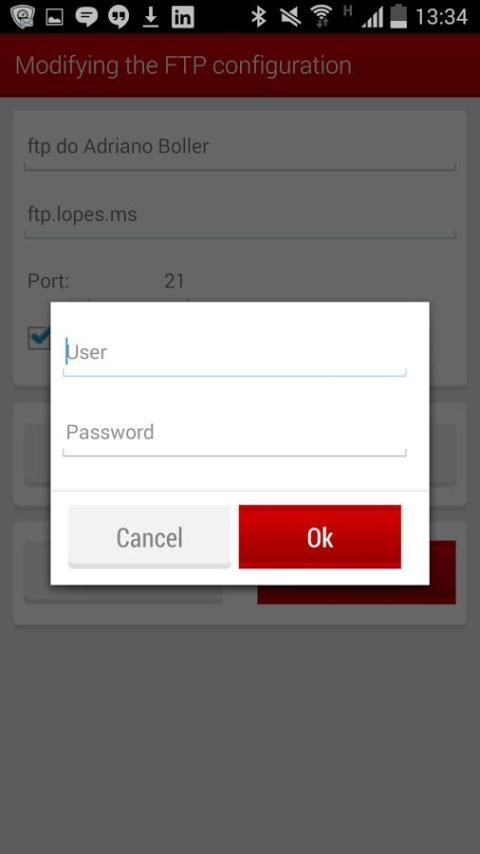Viewport: 480px width, 854px height.
Task: Click the Cancel button in dialog
Action: (149, 537)
